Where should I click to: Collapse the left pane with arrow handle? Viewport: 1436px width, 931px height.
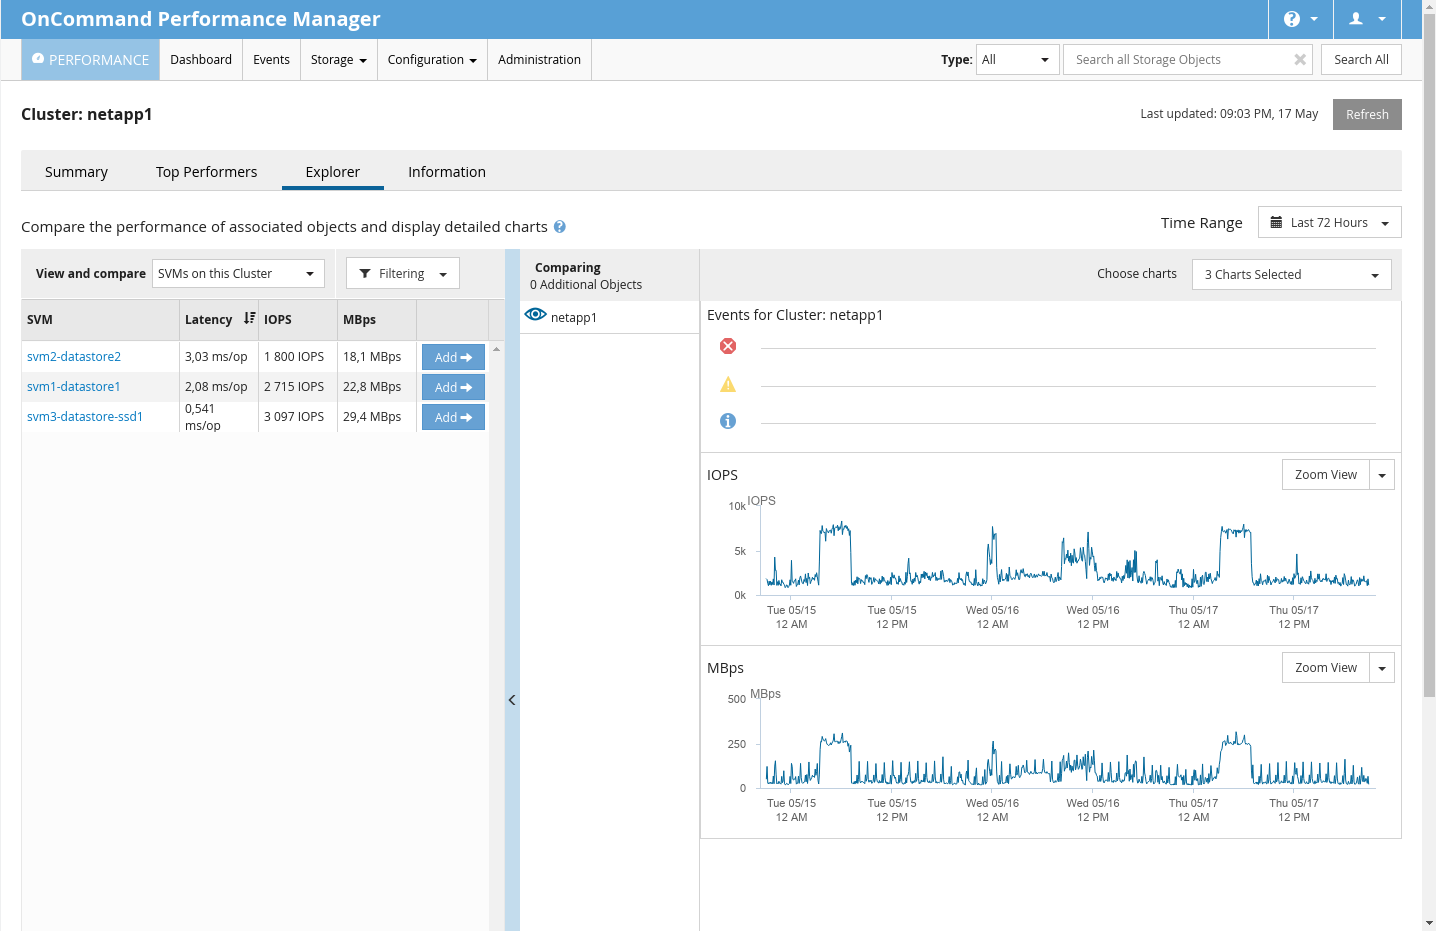[512, 700]
